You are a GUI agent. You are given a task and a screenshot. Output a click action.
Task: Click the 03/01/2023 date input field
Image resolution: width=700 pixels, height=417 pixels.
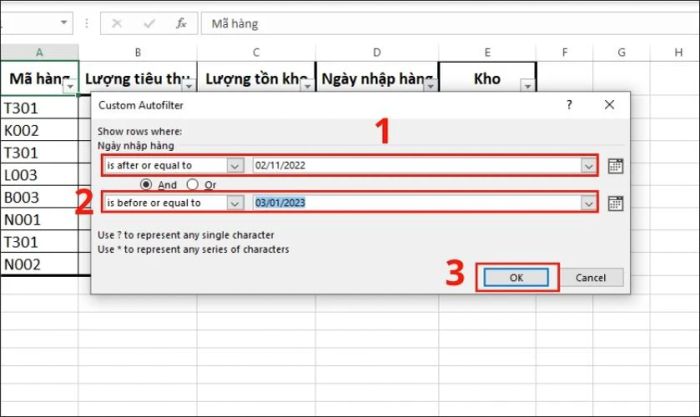[417, 203]
